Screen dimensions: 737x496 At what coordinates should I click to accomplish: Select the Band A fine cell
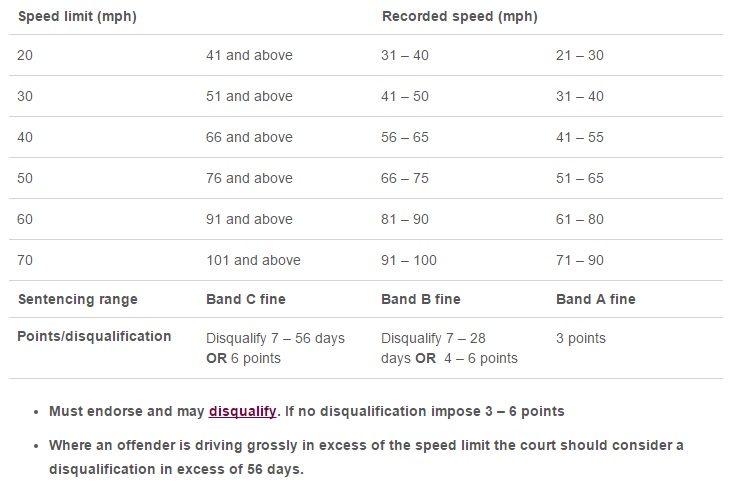click(x=596, y=299)
